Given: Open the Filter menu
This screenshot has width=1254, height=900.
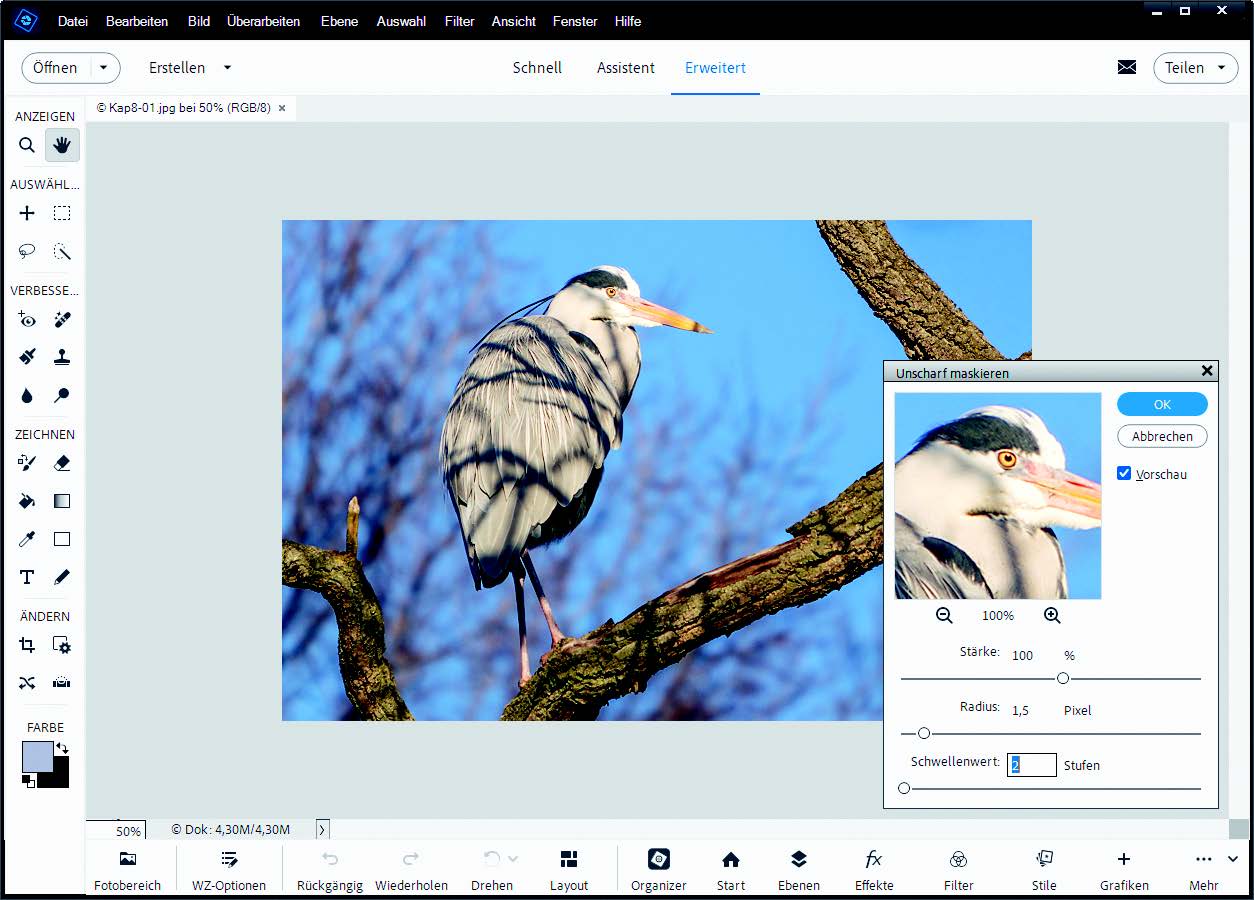Looking at the screenshot, I should click(x=459, y=21).
